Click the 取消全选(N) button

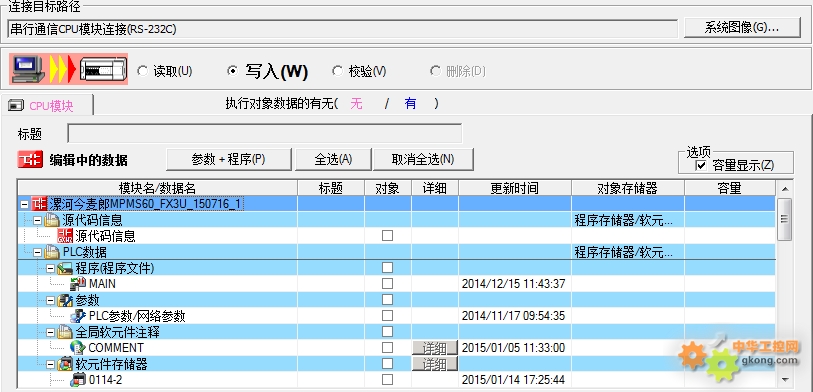point(423,159)
